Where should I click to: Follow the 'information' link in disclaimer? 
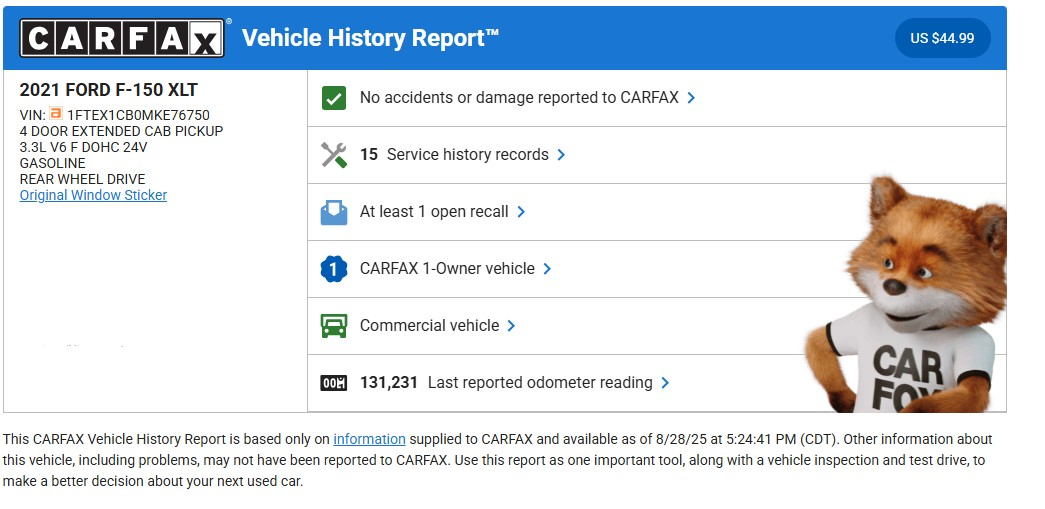(x=369, y=439)
